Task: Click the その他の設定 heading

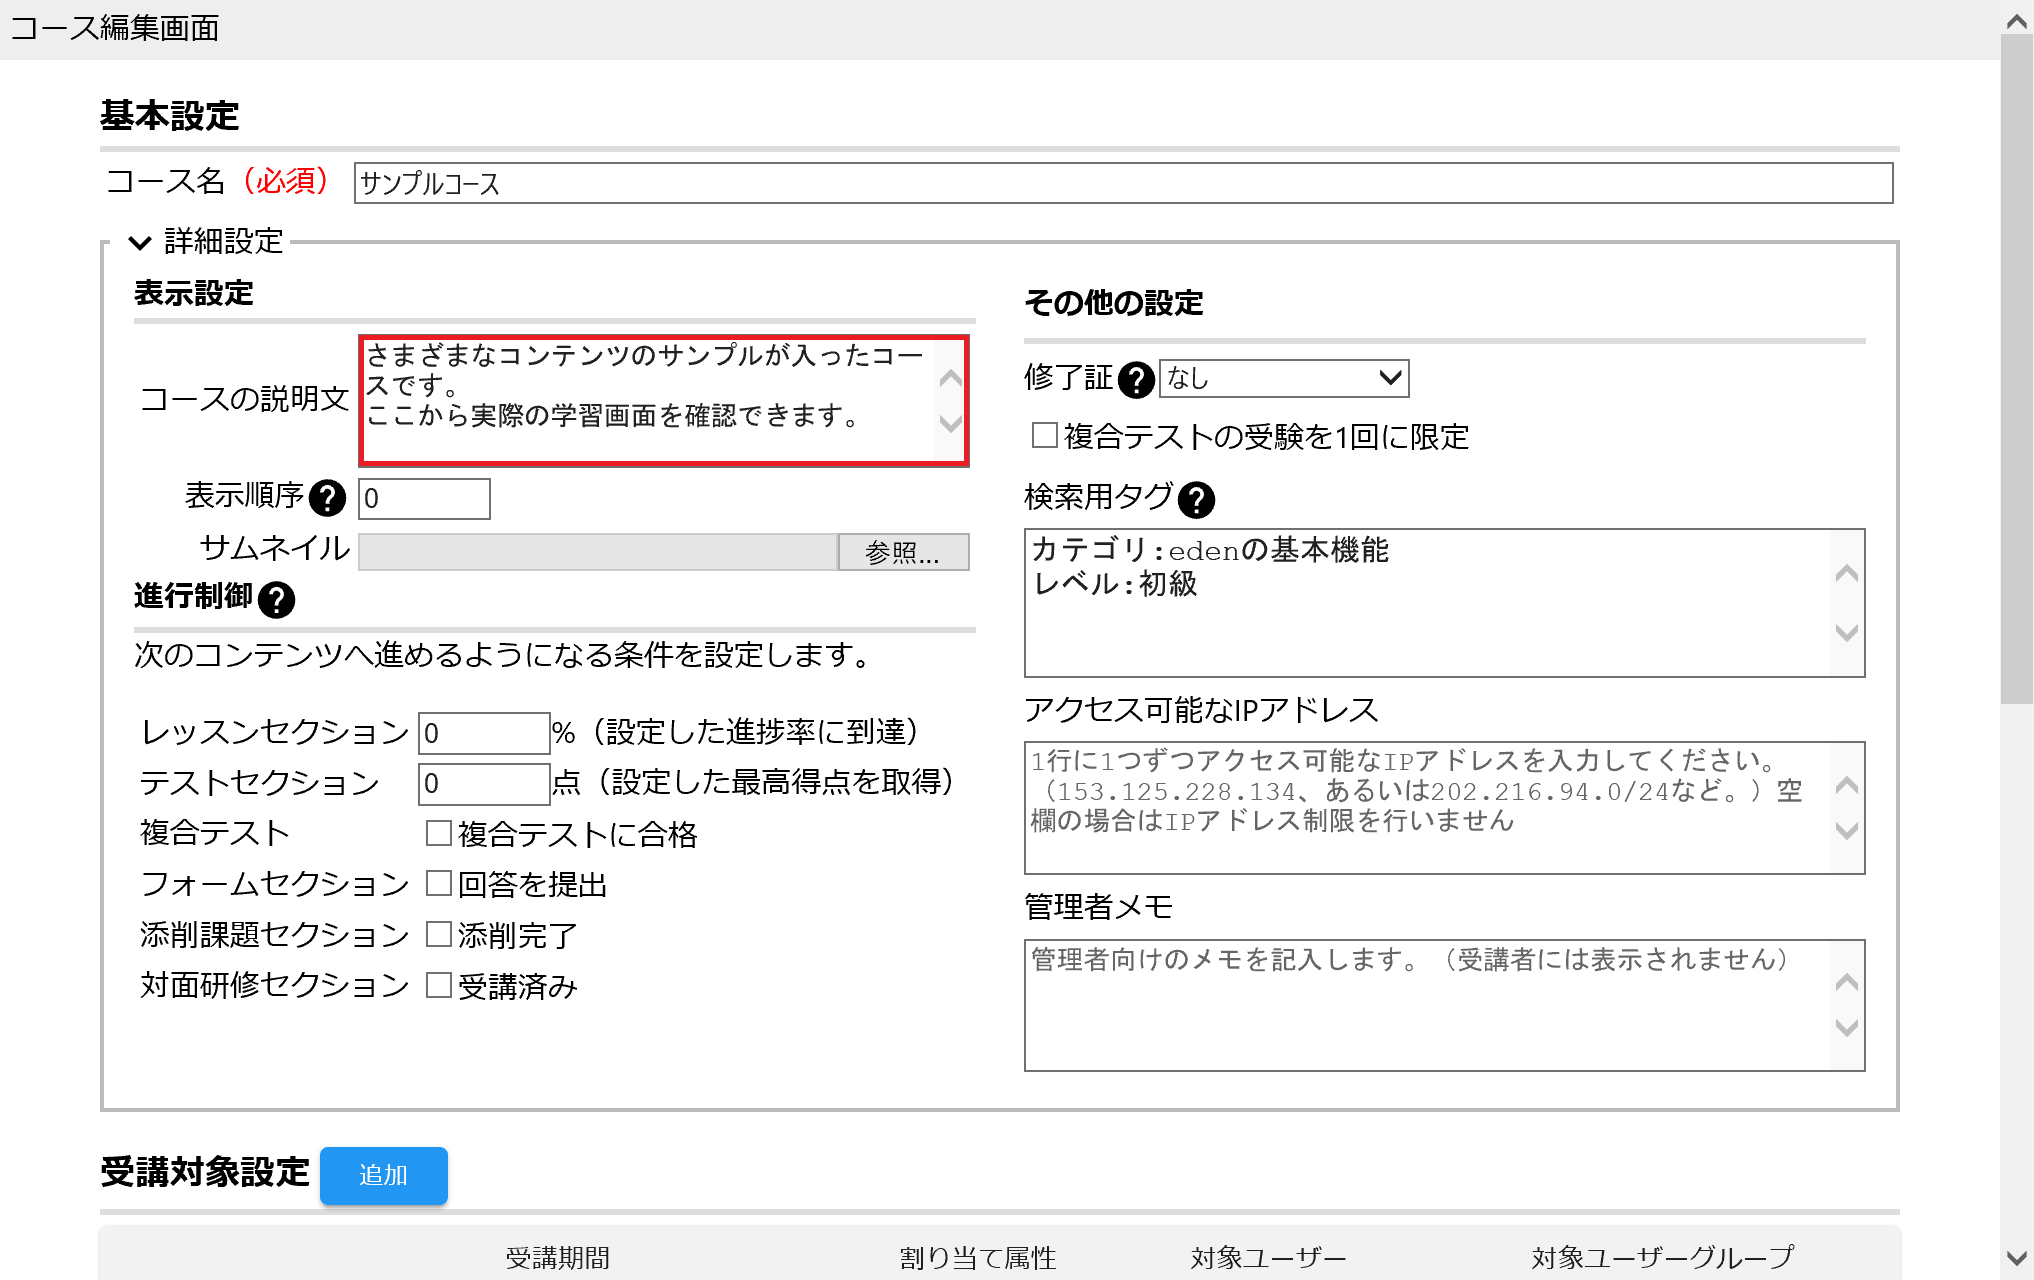Action: coord(1113,303)
